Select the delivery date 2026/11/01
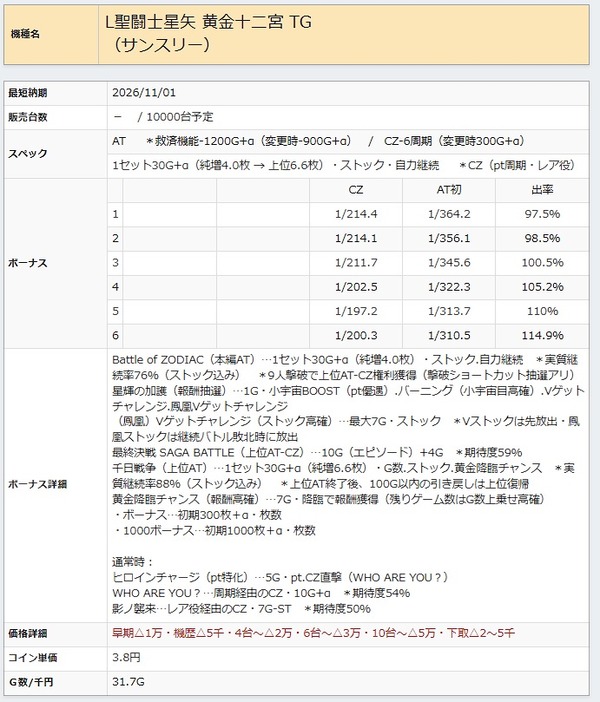The height and width of the screenshot is (702, 600). [x=144, y=93]
